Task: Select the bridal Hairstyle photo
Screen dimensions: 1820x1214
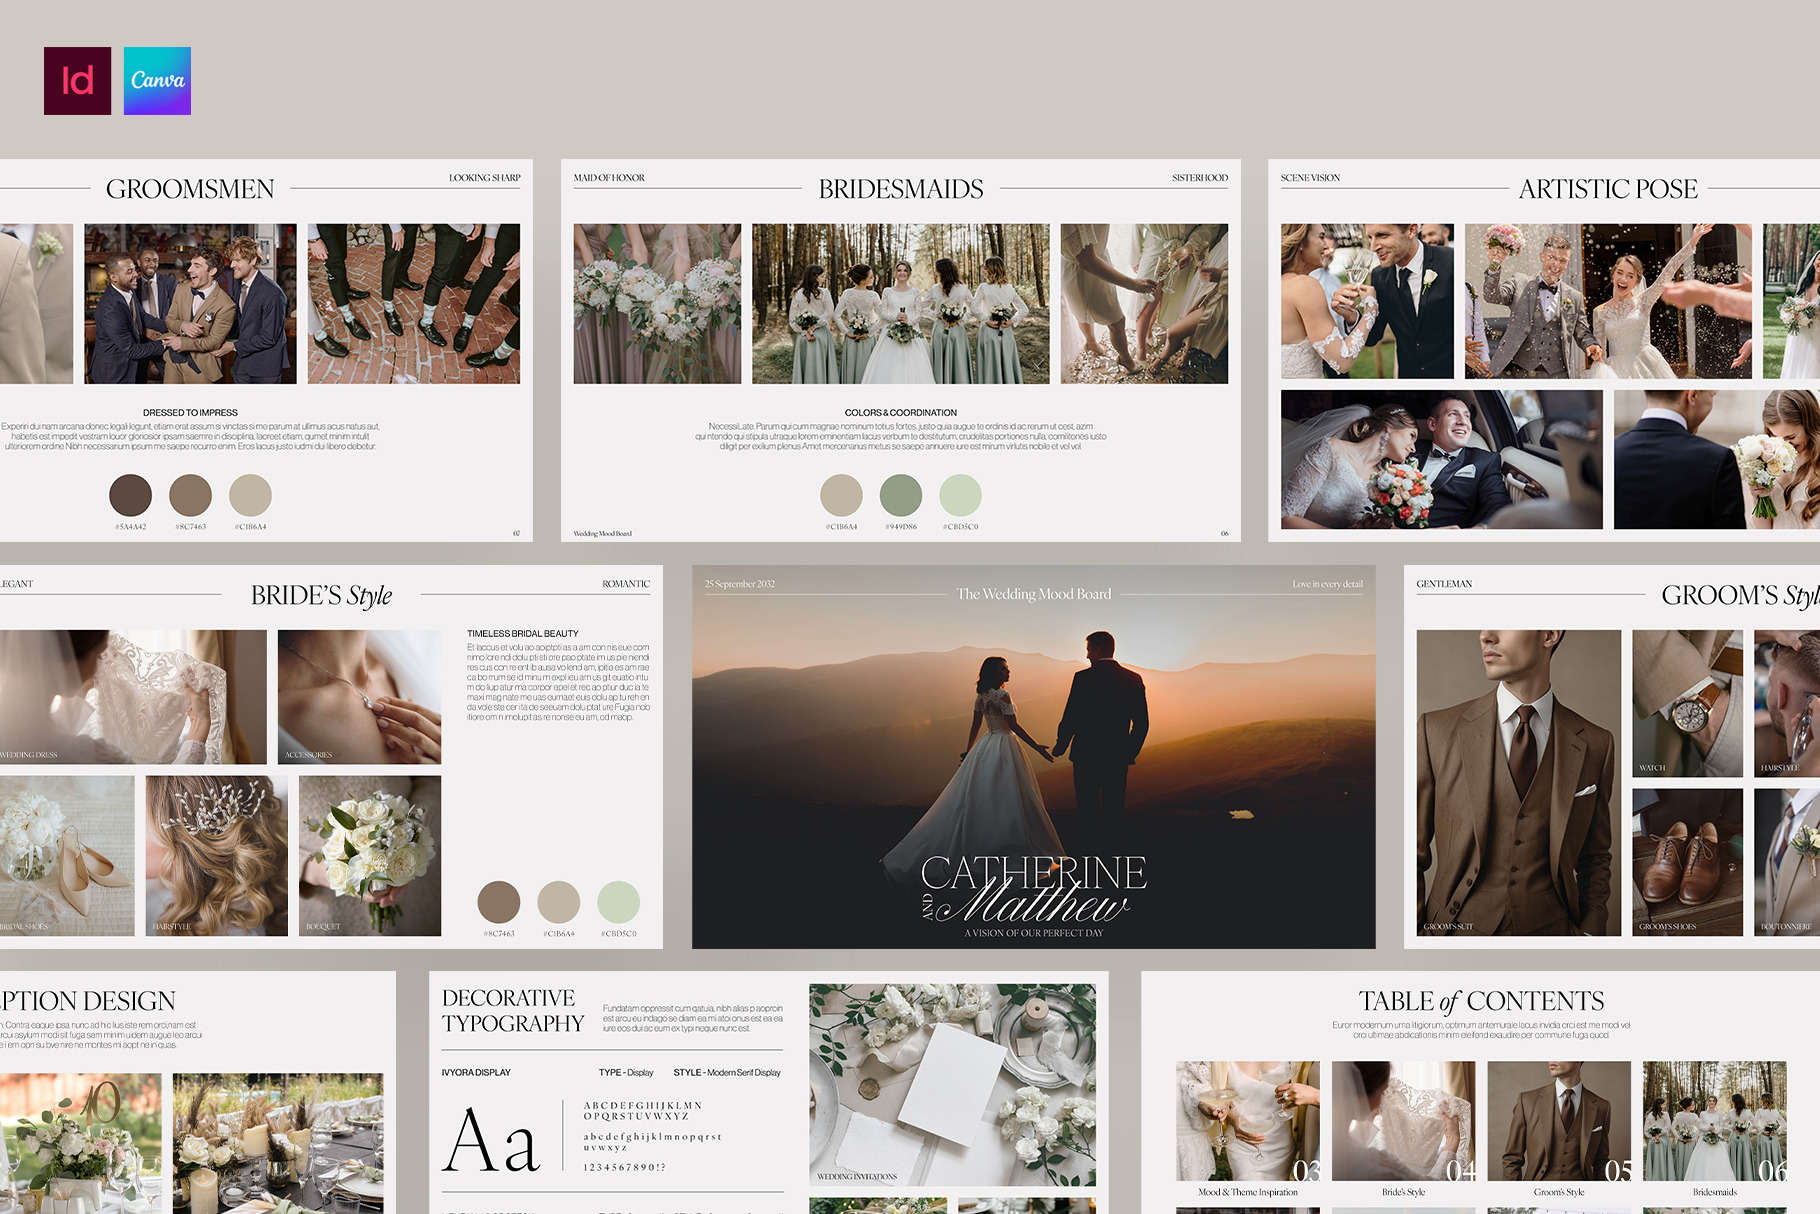Action: click(216, 855)
